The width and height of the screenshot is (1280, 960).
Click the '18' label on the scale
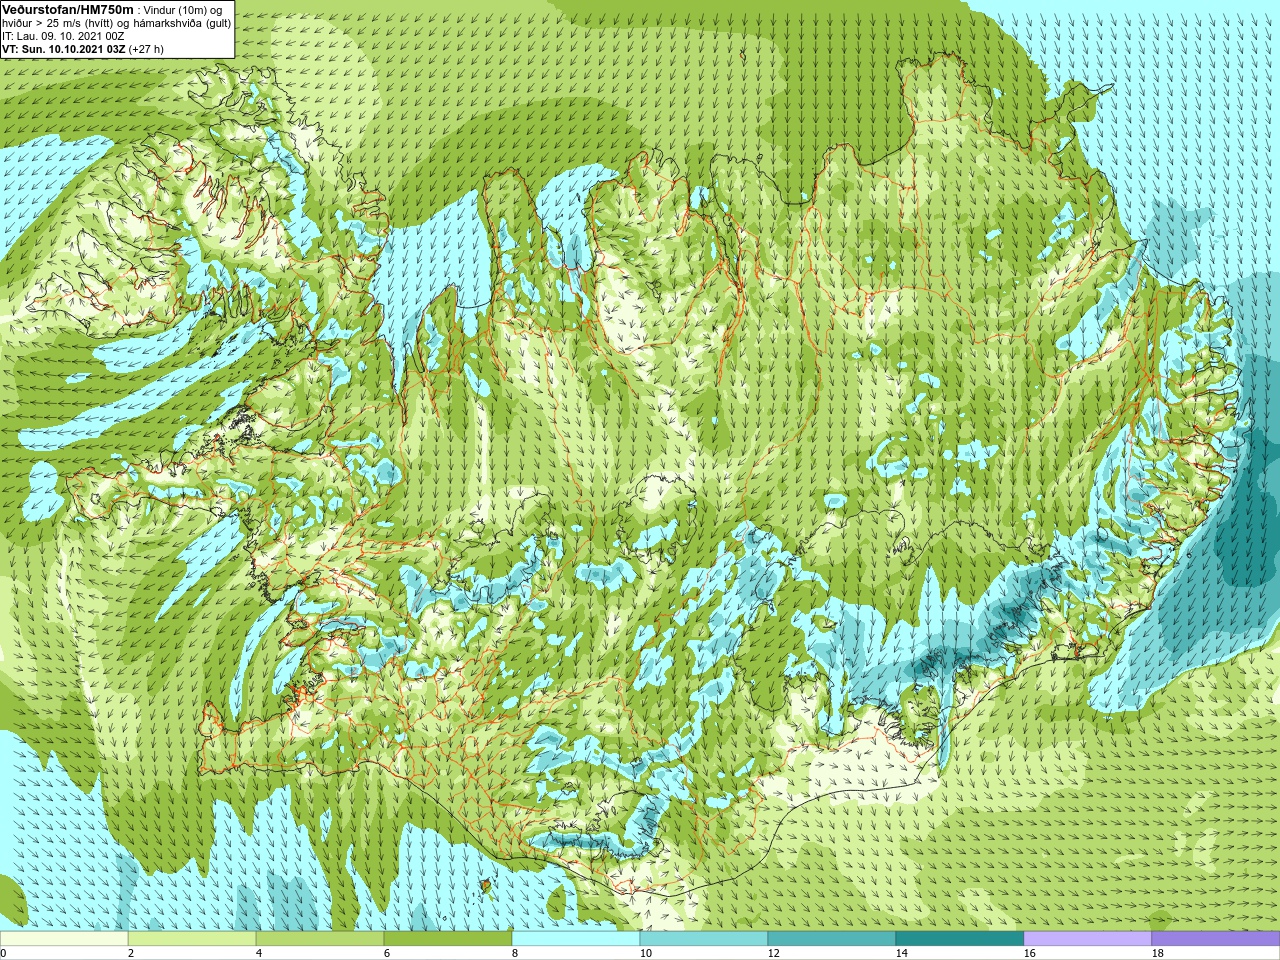click(1157, 954)
